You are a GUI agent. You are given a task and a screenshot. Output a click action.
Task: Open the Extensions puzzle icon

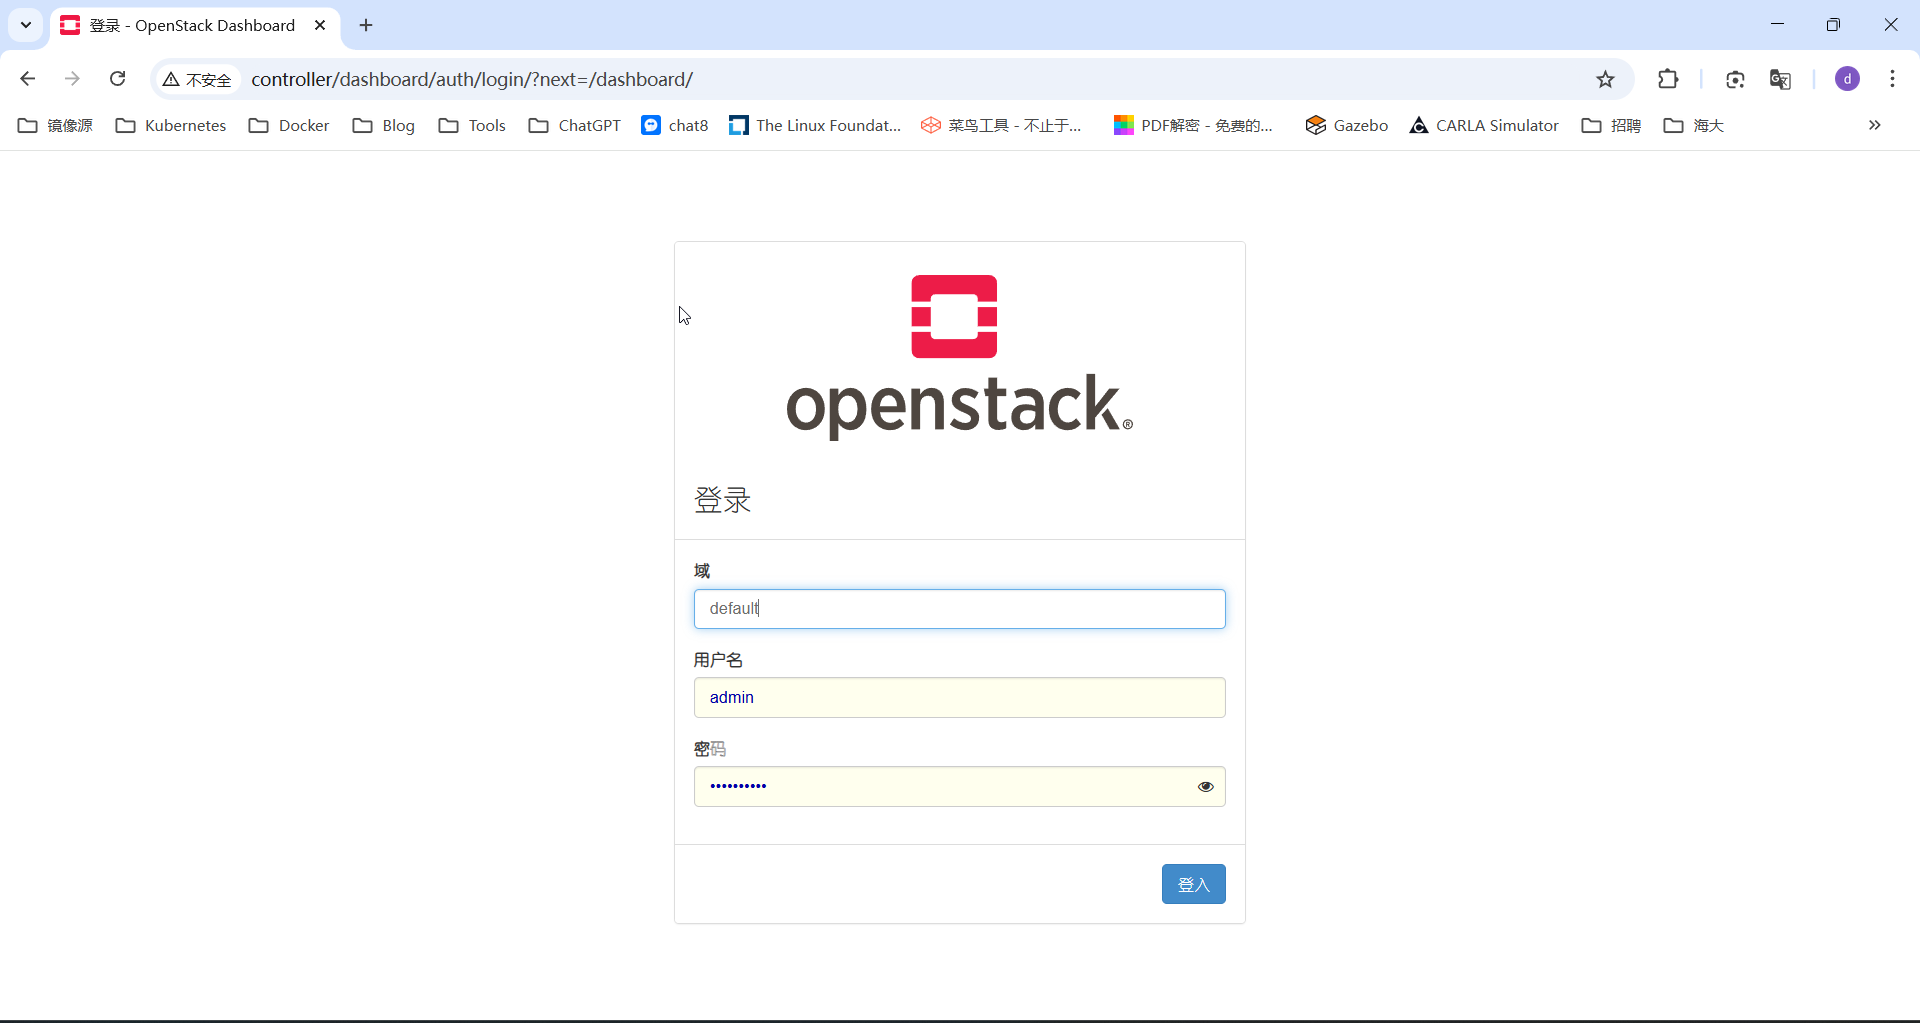click(1668, 79)
